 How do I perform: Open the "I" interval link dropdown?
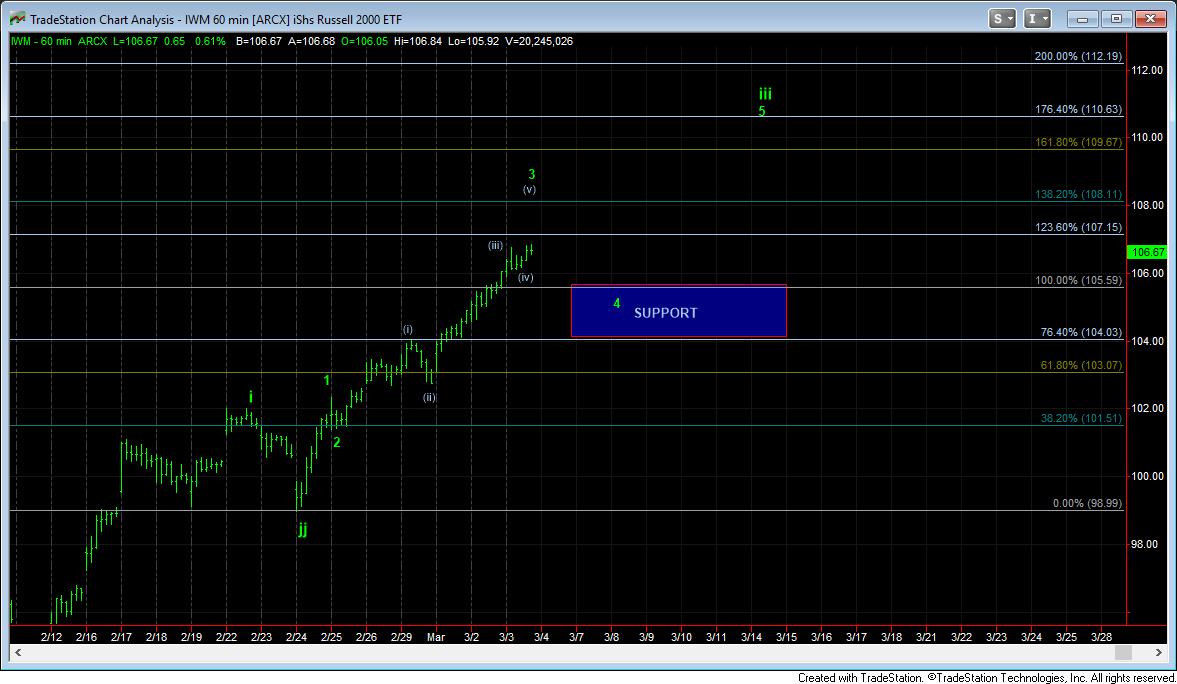click(1038, 18)
